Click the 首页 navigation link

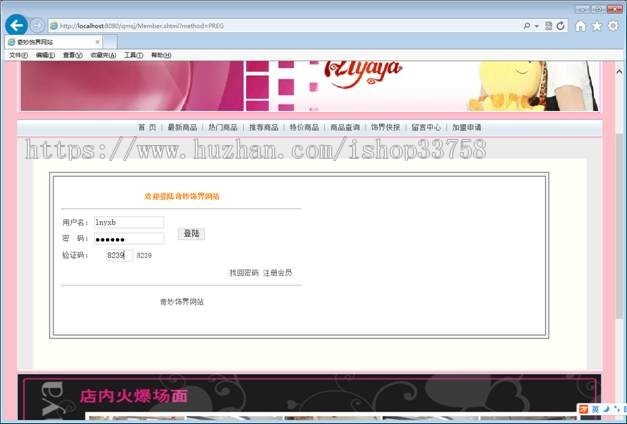[x=147, y=128]
